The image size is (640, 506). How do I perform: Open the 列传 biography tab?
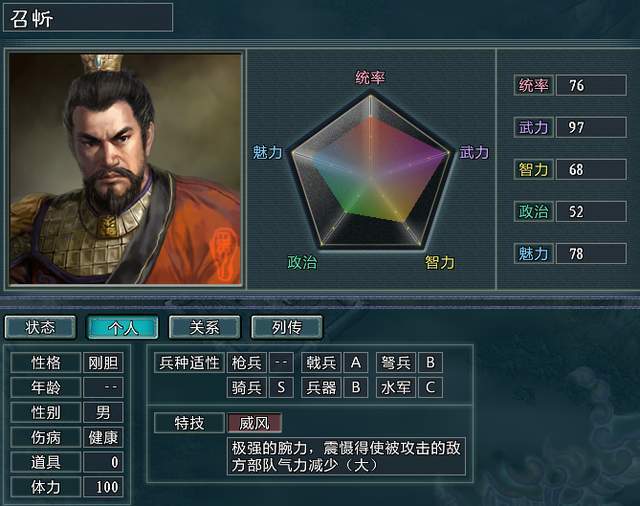[287, 327]
